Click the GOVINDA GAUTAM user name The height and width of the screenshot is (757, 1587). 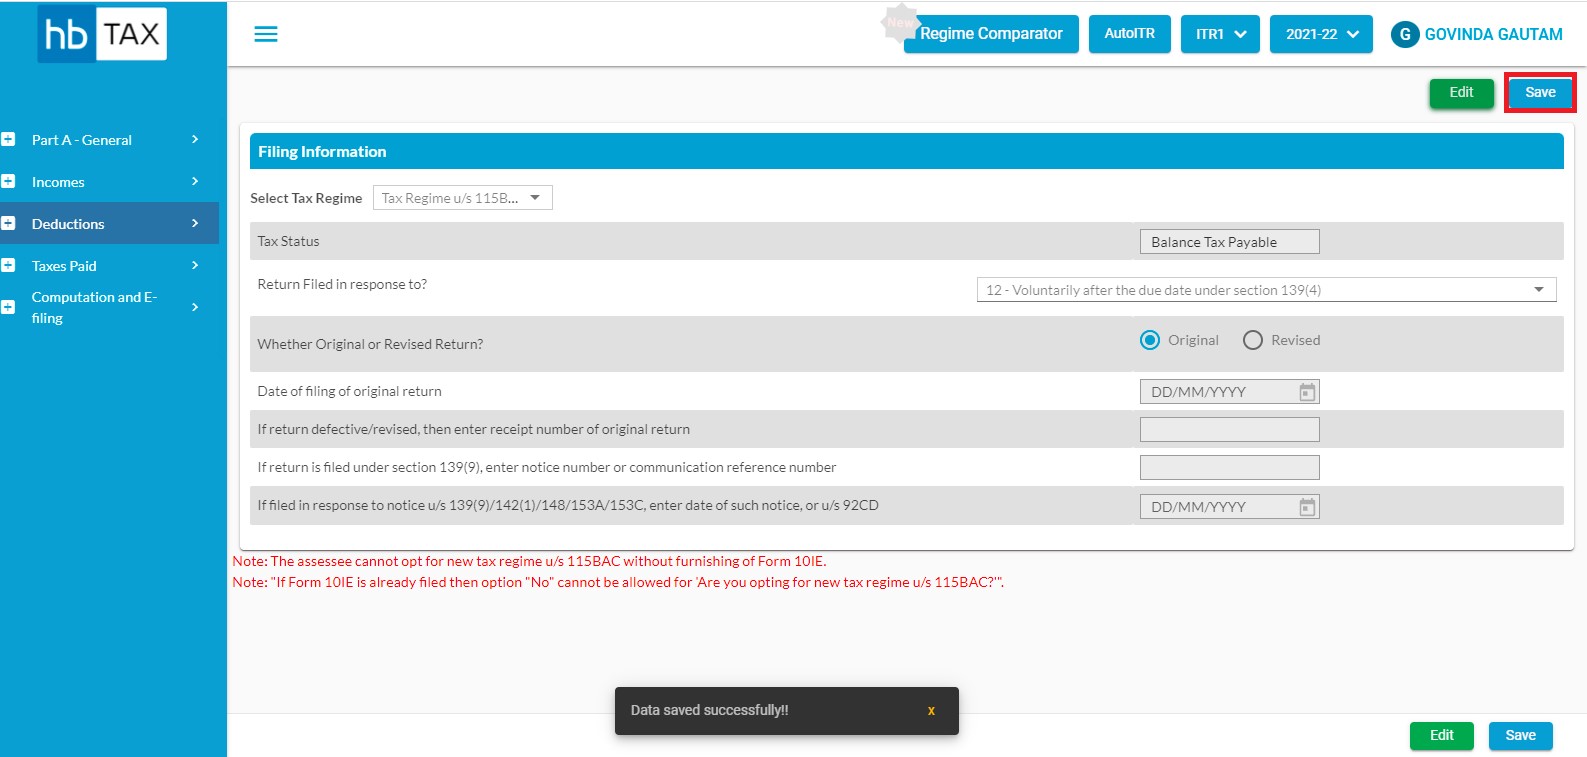tap(1493, 34)
